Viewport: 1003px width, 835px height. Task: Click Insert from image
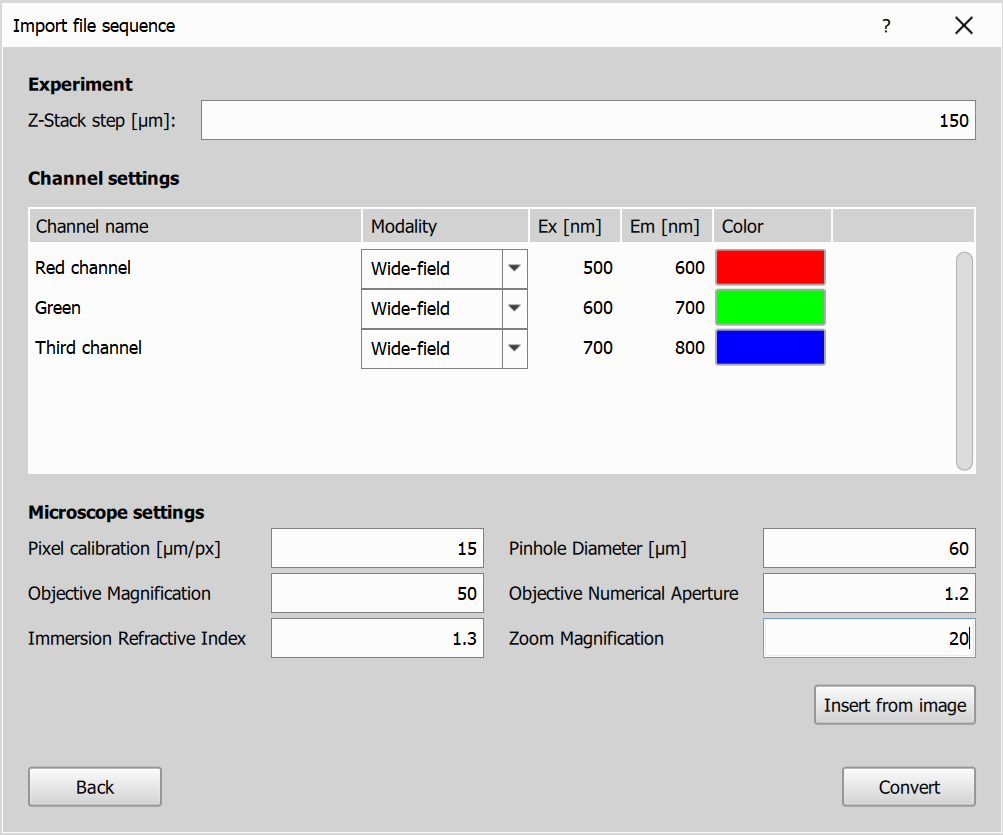coord(894,704)
